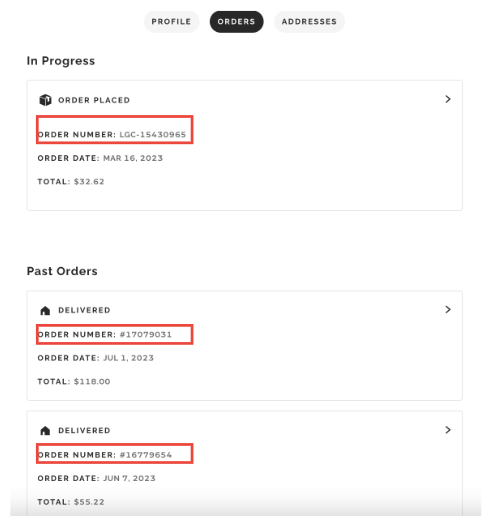Click the $118.00 total line

(74, 381)
